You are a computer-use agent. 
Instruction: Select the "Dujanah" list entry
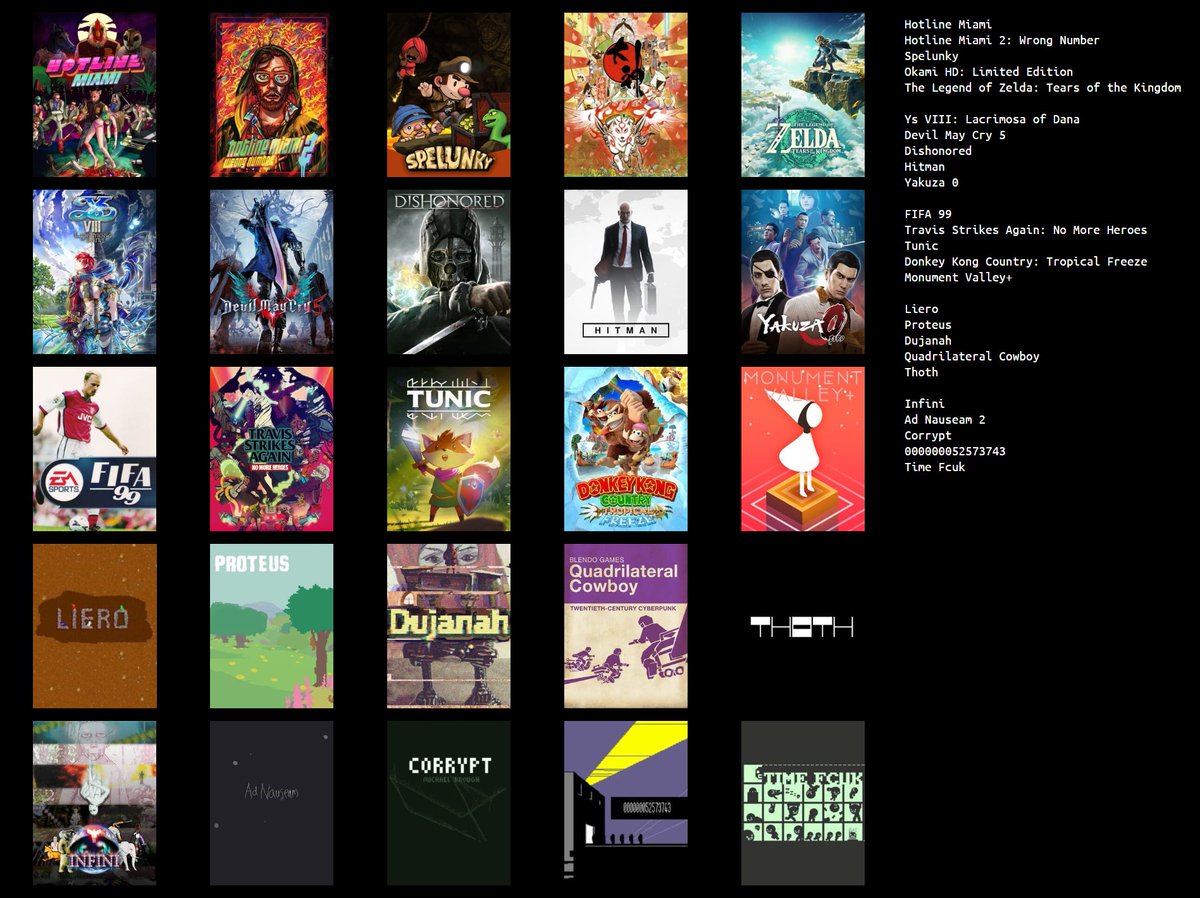click(928, 341)
